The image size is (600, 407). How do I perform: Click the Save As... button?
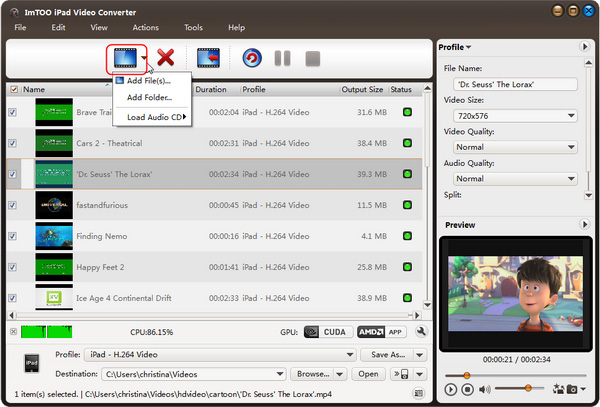pos(388,355)
